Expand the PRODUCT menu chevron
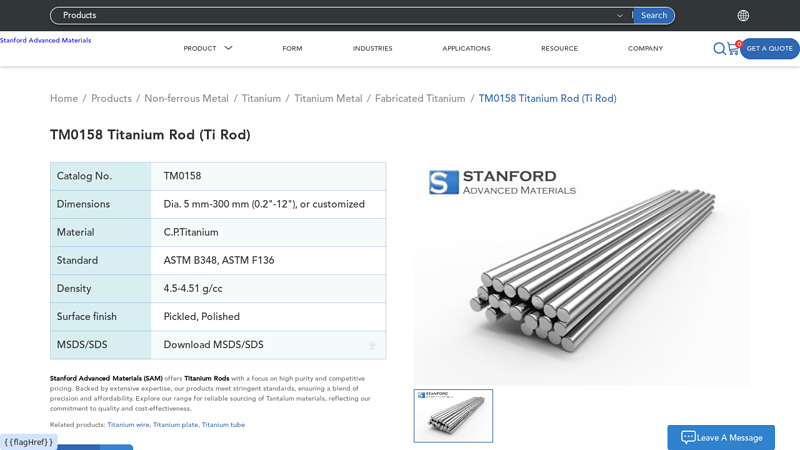 [x=228, y=48]
